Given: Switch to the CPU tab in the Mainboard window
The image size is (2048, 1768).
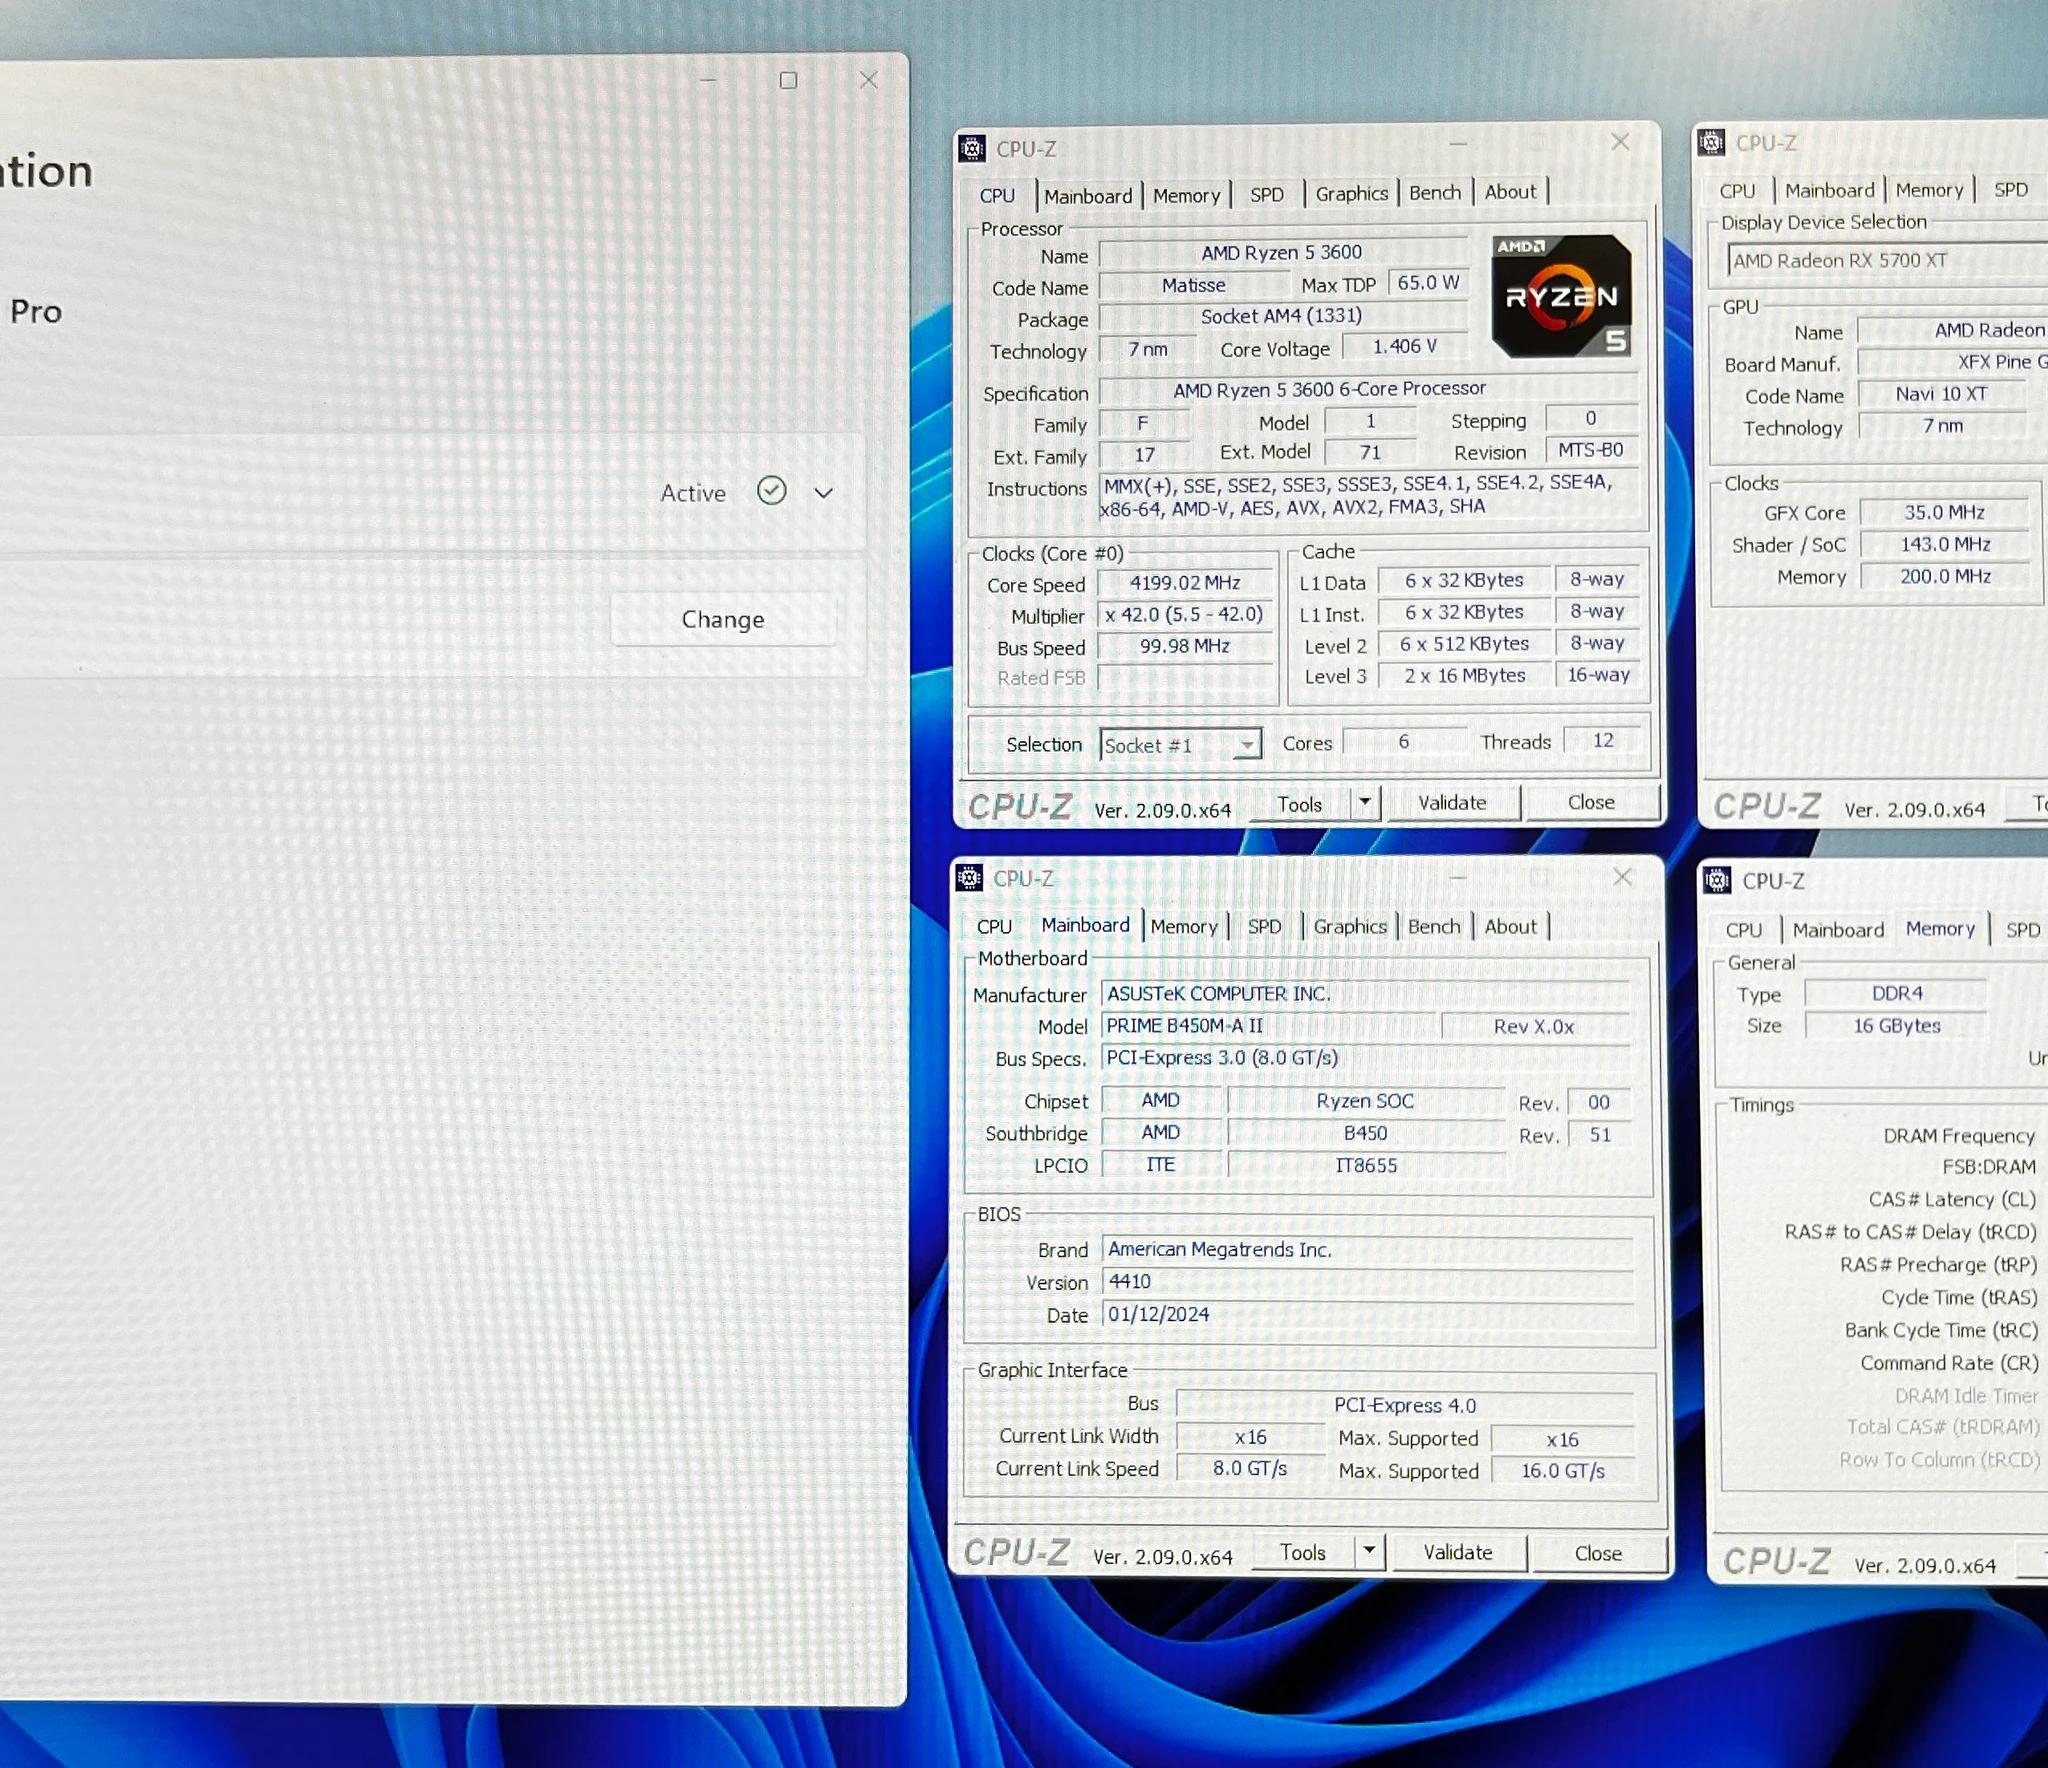Looking at the screenshot, I should pyautogui.click(x=994, y=927).
